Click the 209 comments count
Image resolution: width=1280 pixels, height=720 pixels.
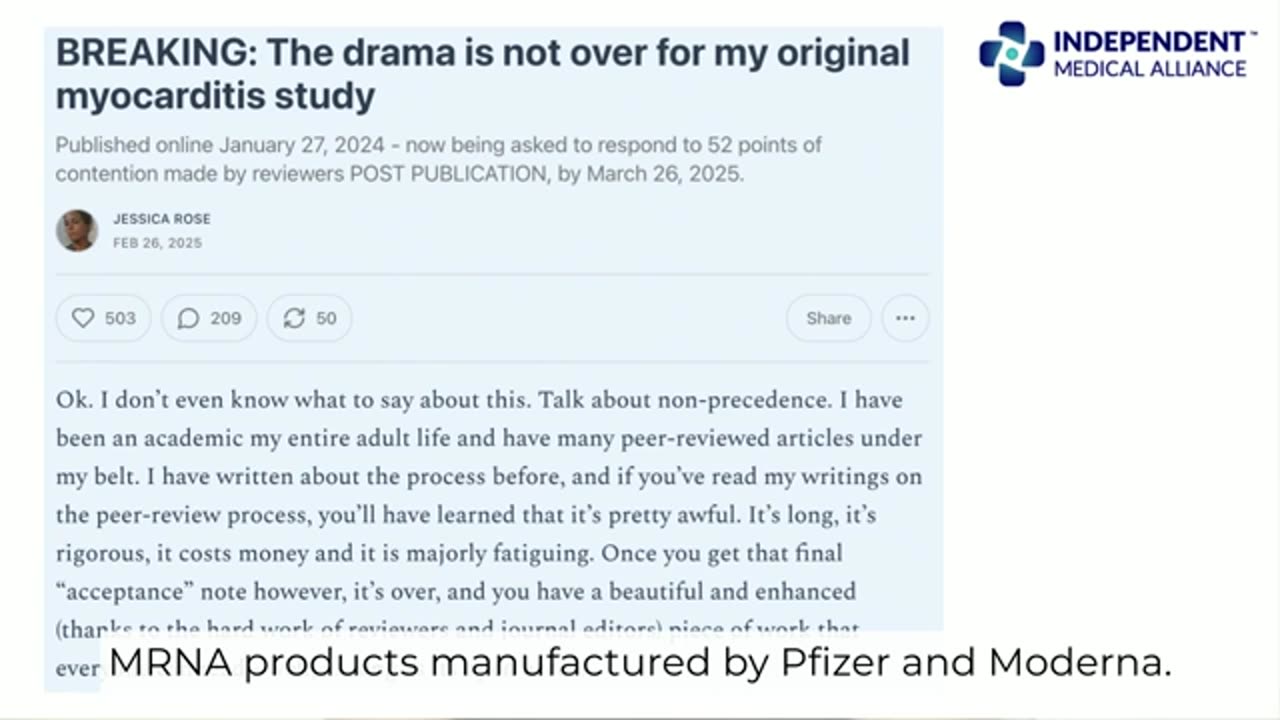point(226,318)
